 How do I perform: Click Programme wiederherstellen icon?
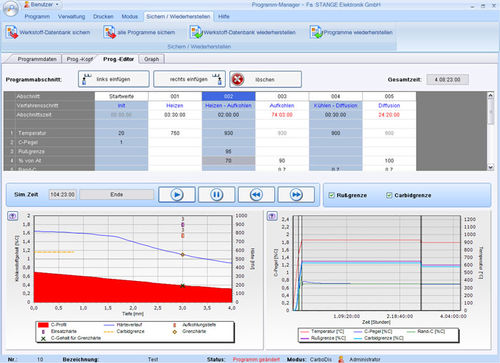click(x=316, y=32)
